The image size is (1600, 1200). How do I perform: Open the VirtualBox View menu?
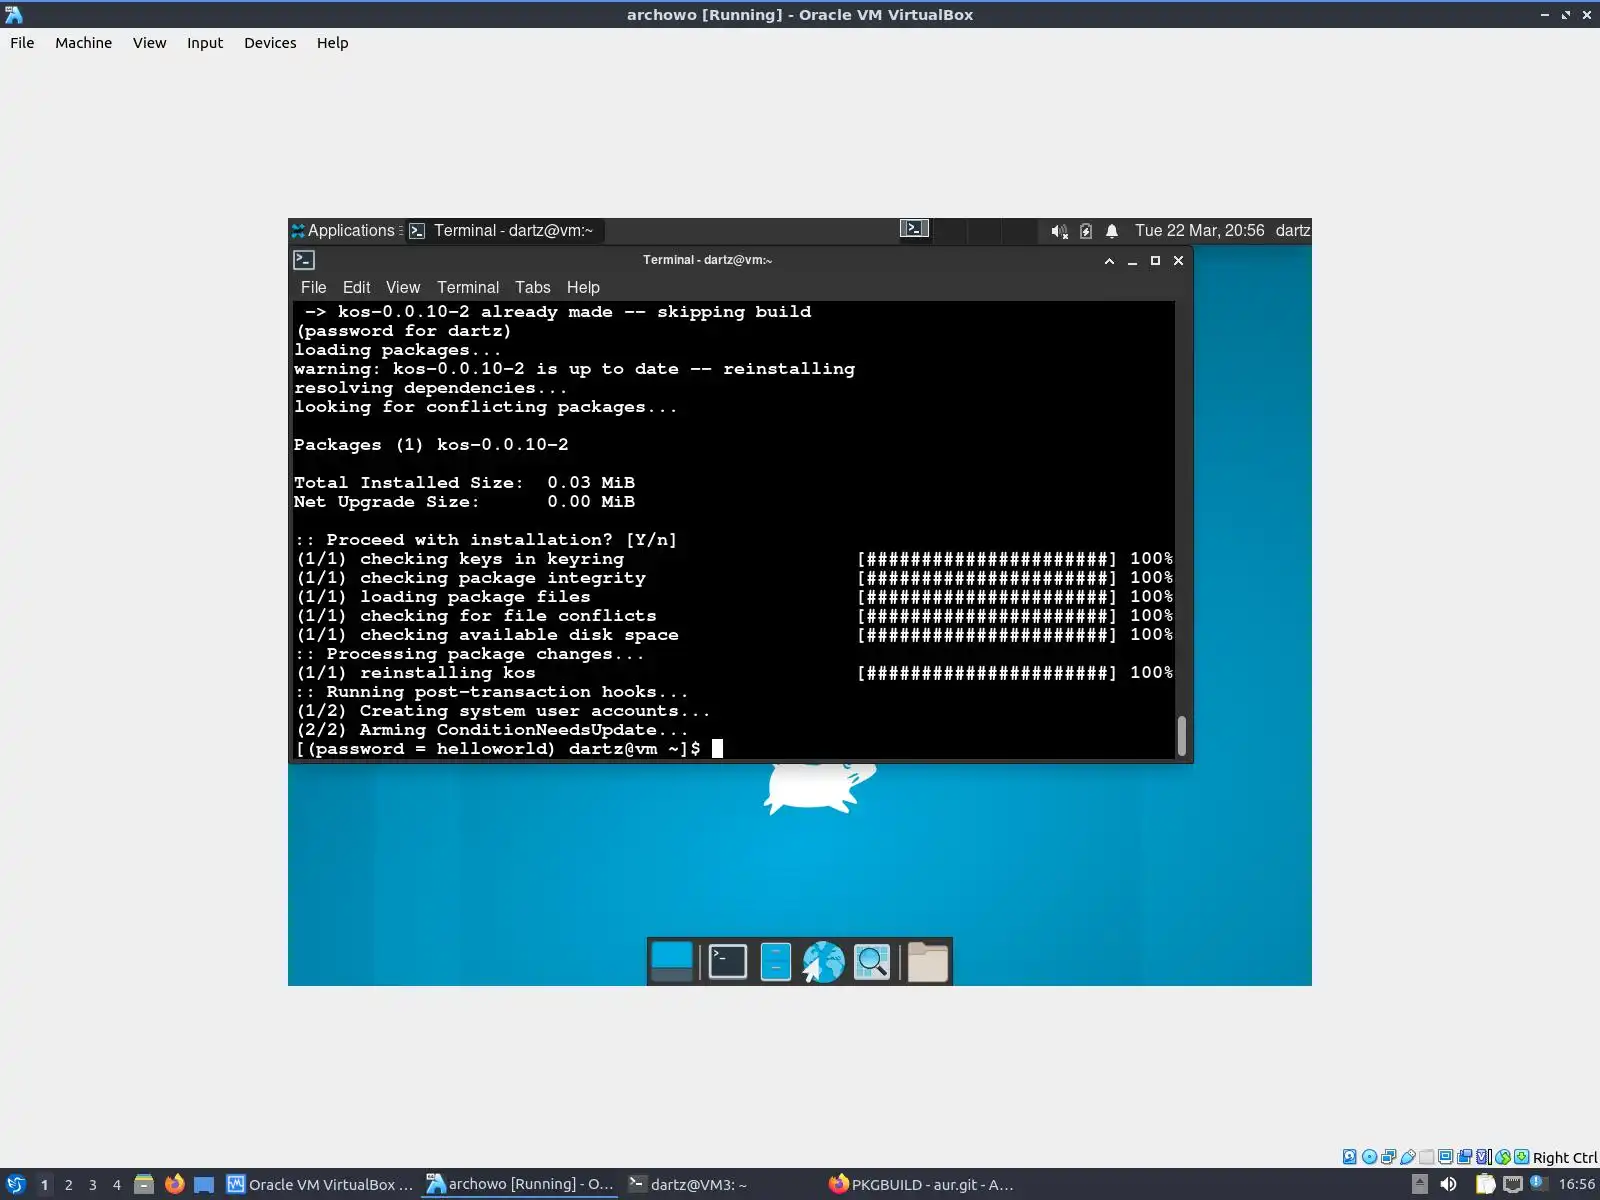click(x=150, y=43)
